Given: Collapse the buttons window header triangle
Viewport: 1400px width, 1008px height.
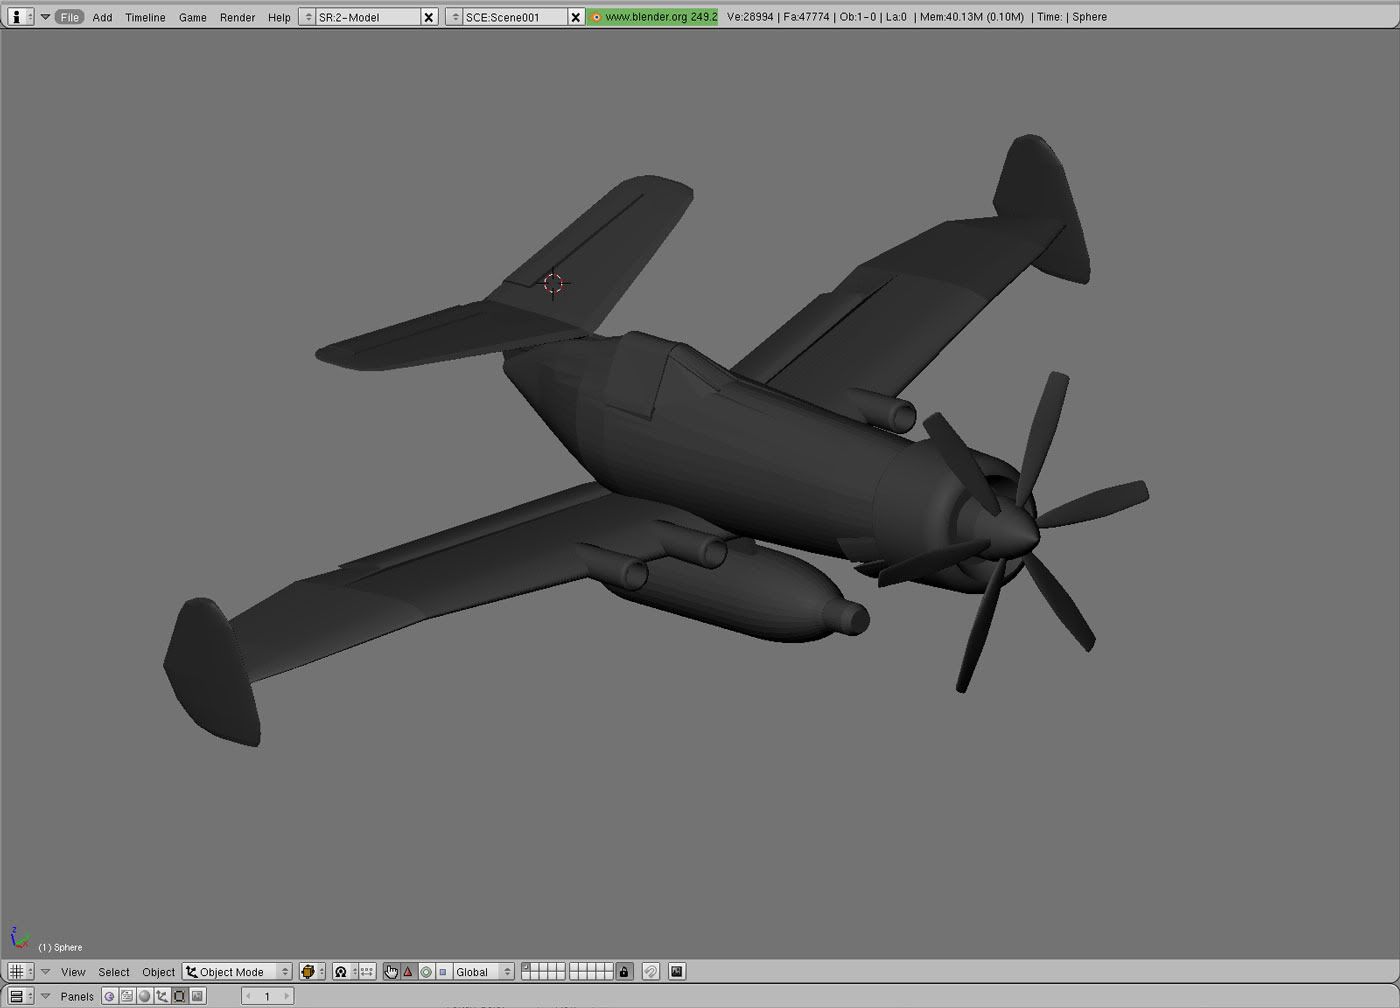Looking at the screenshot, I should [x=45, y=996].
